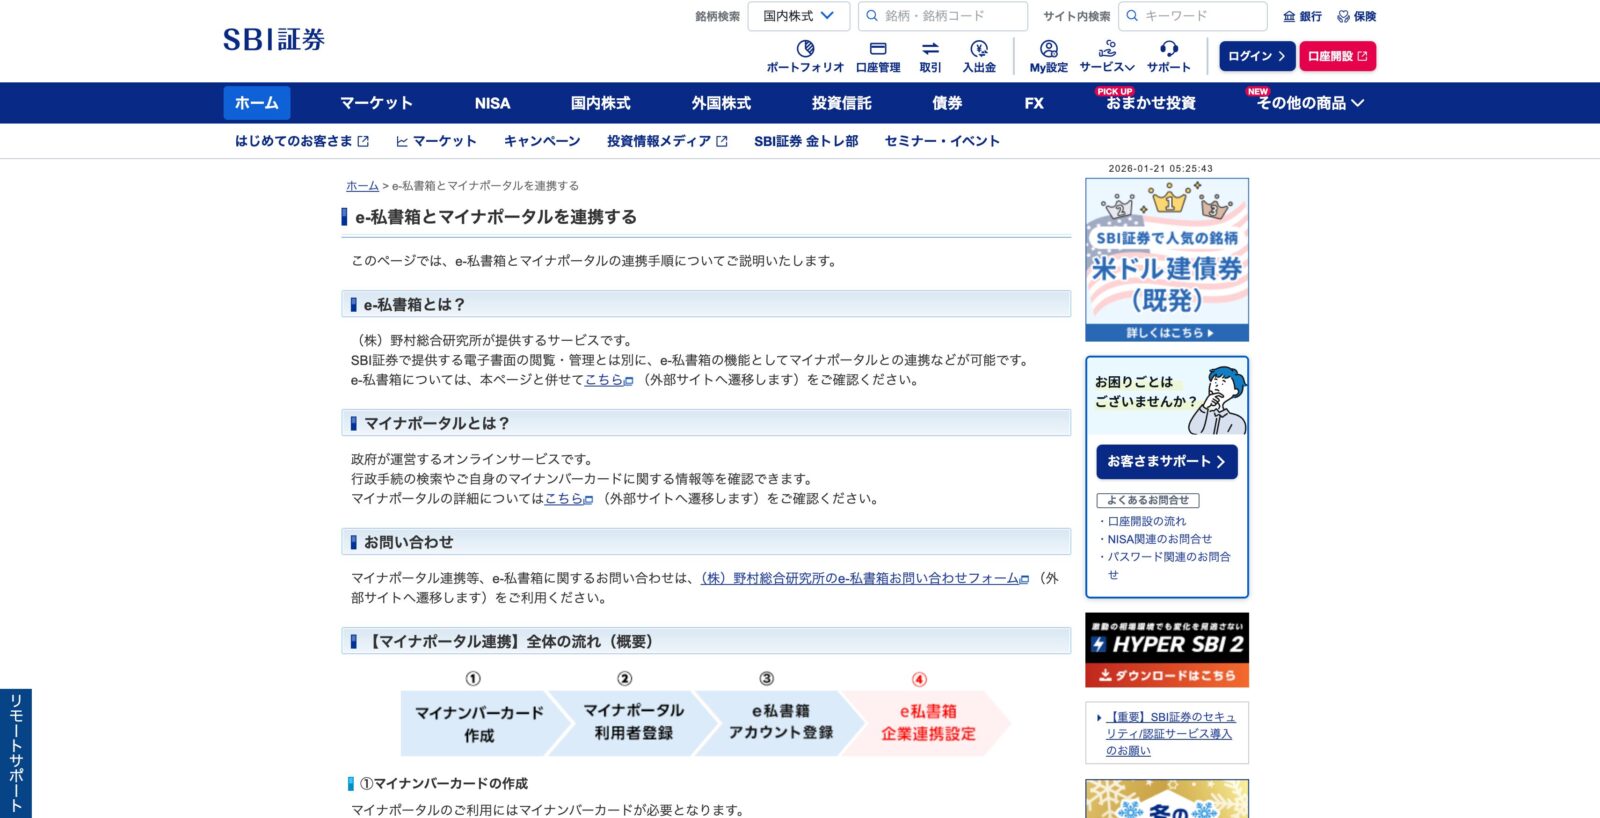
Task: Open the HYPER SBI 2 download banner
Action: point(1166,650)
